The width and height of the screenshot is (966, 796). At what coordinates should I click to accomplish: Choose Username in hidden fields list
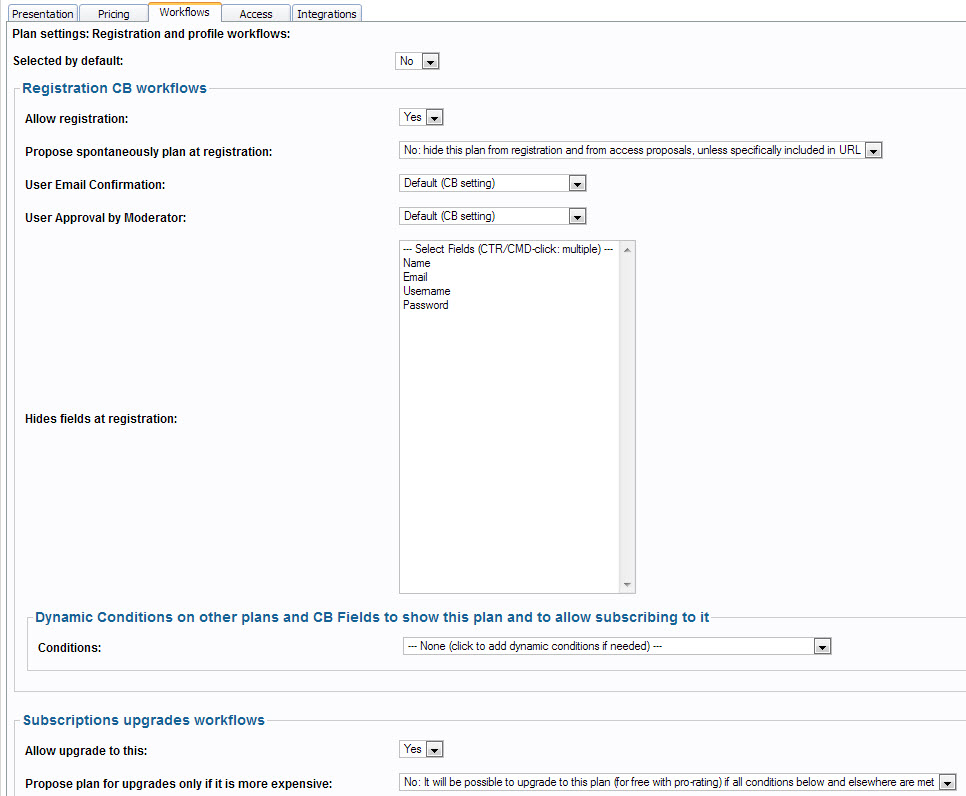point(427,291)
